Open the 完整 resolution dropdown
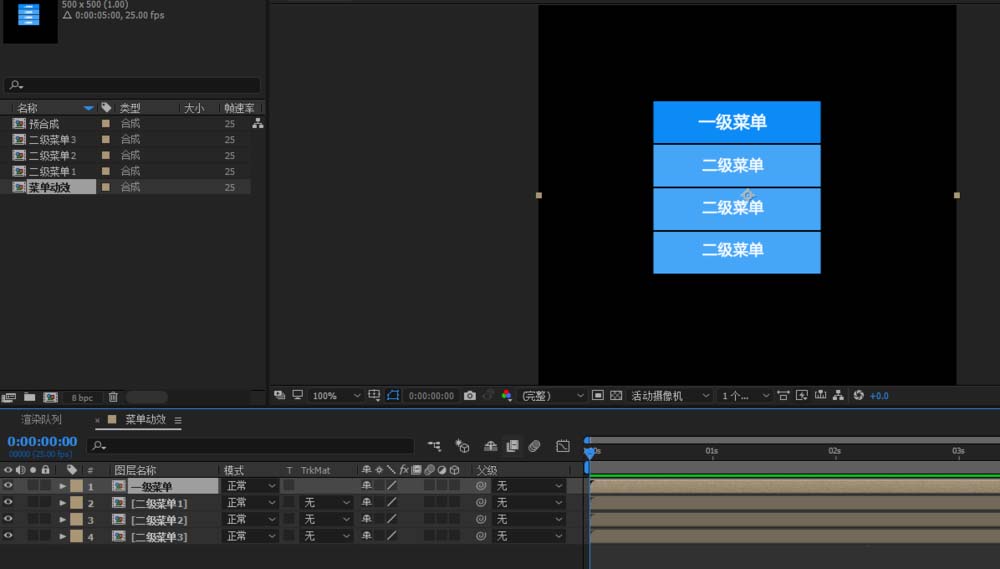This screenshot has width=1000, height=569. coord(552,396)
